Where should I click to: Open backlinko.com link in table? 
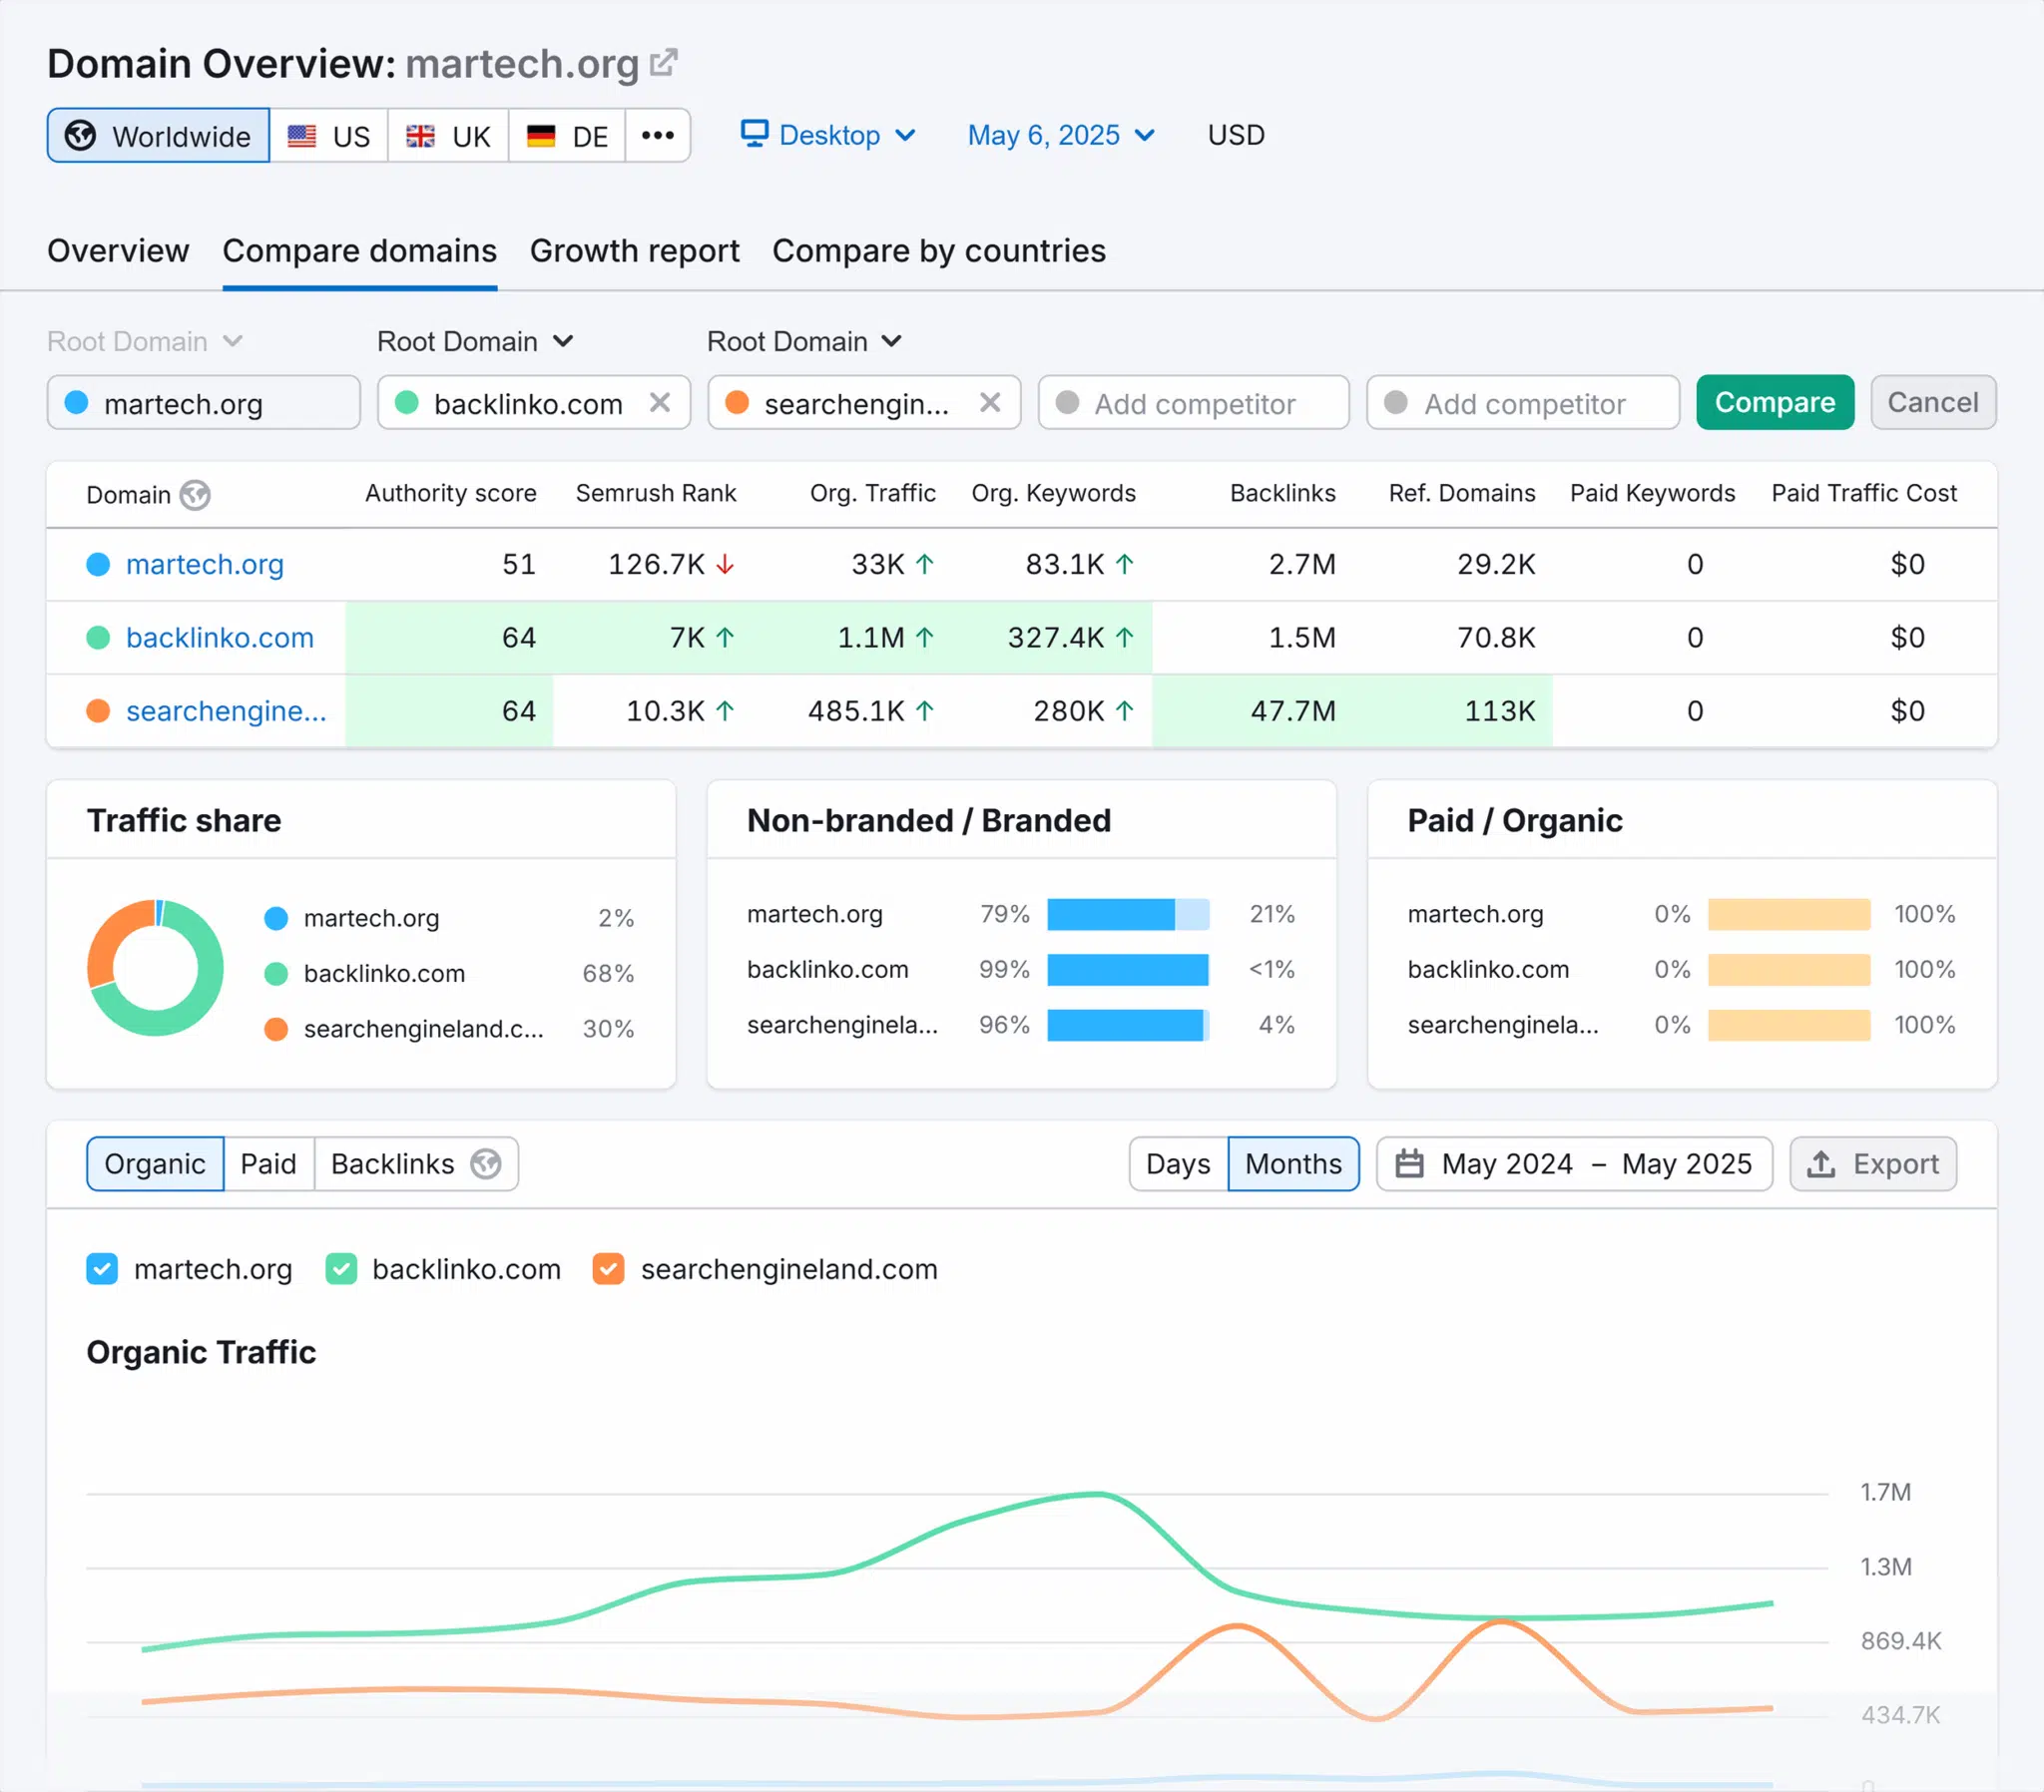[x=220, y=638]
